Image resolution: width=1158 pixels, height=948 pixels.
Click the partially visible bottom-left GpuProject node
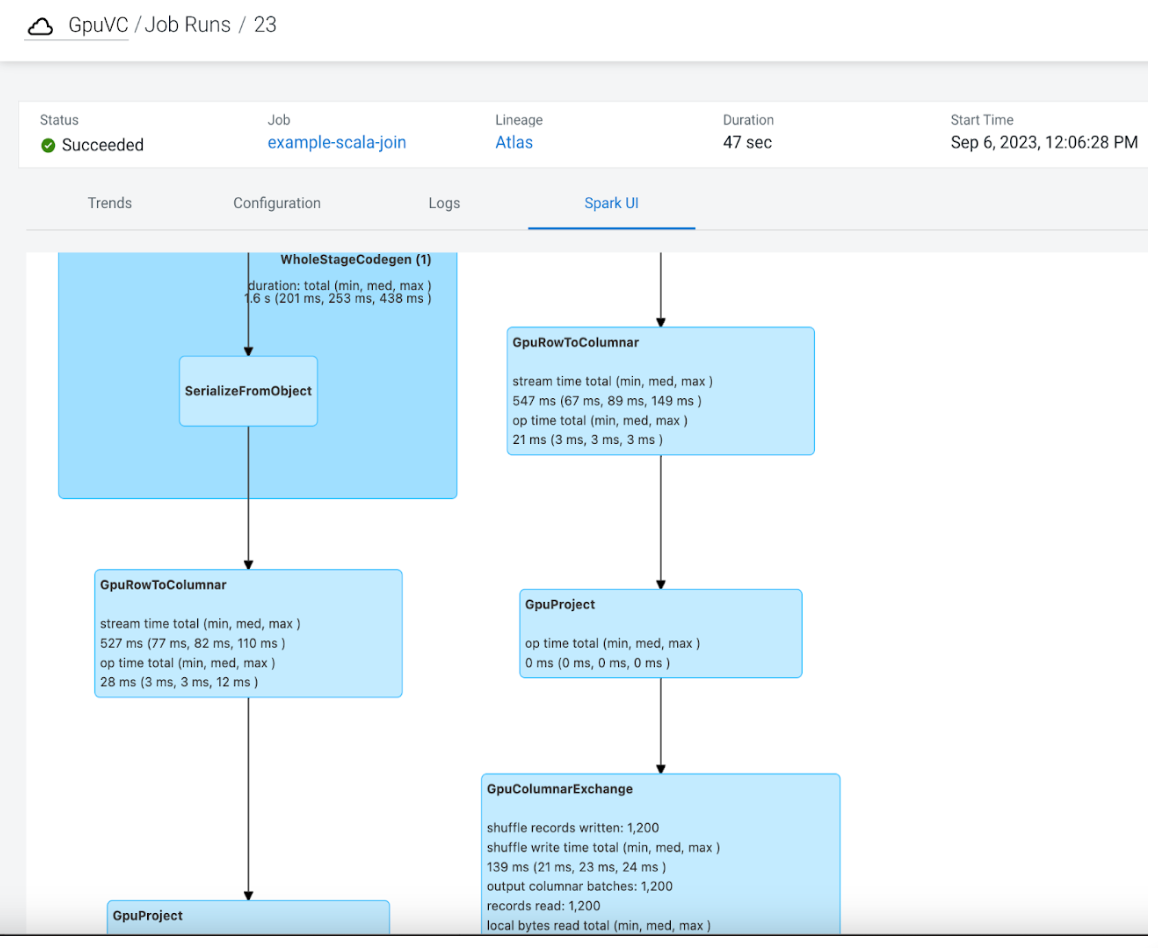pos(248,917)
